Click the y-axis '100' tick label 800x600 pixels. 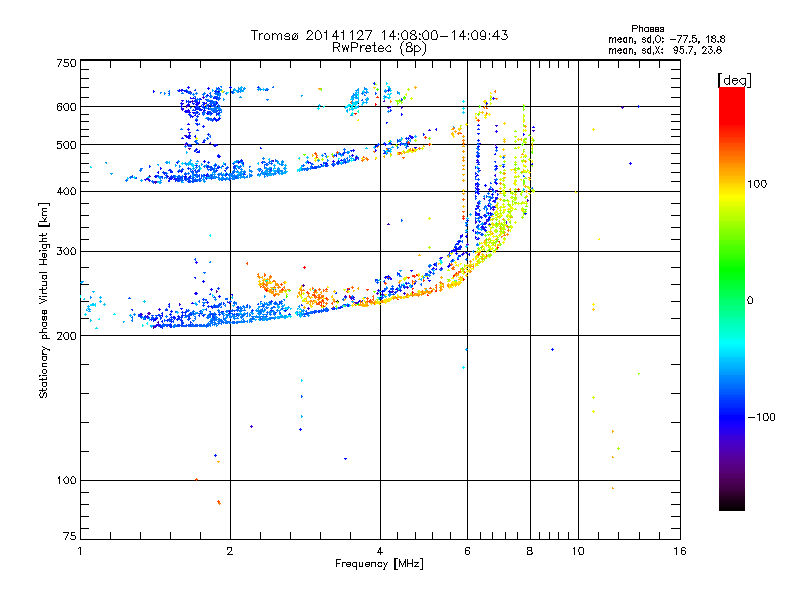67,481
